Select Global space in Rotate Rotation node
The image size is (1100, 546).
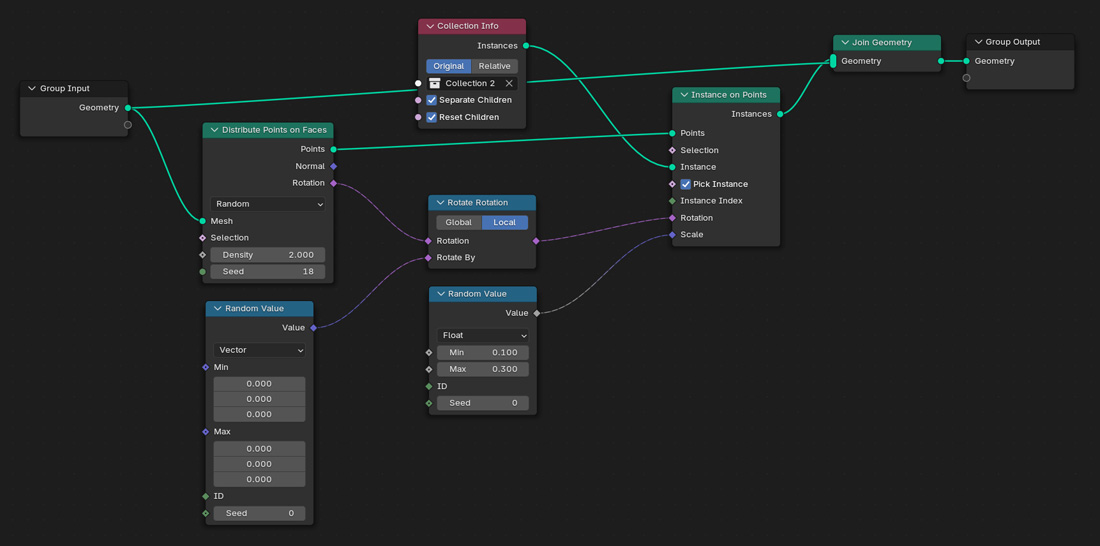(458, 222)
